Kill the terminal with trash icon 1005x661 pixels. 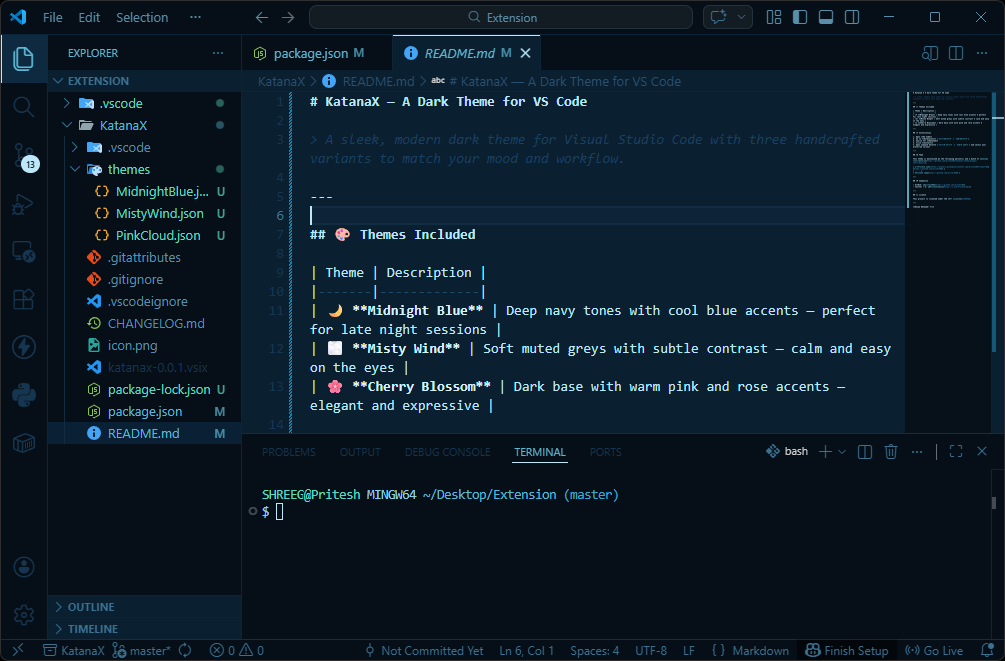tap(891, 452)
